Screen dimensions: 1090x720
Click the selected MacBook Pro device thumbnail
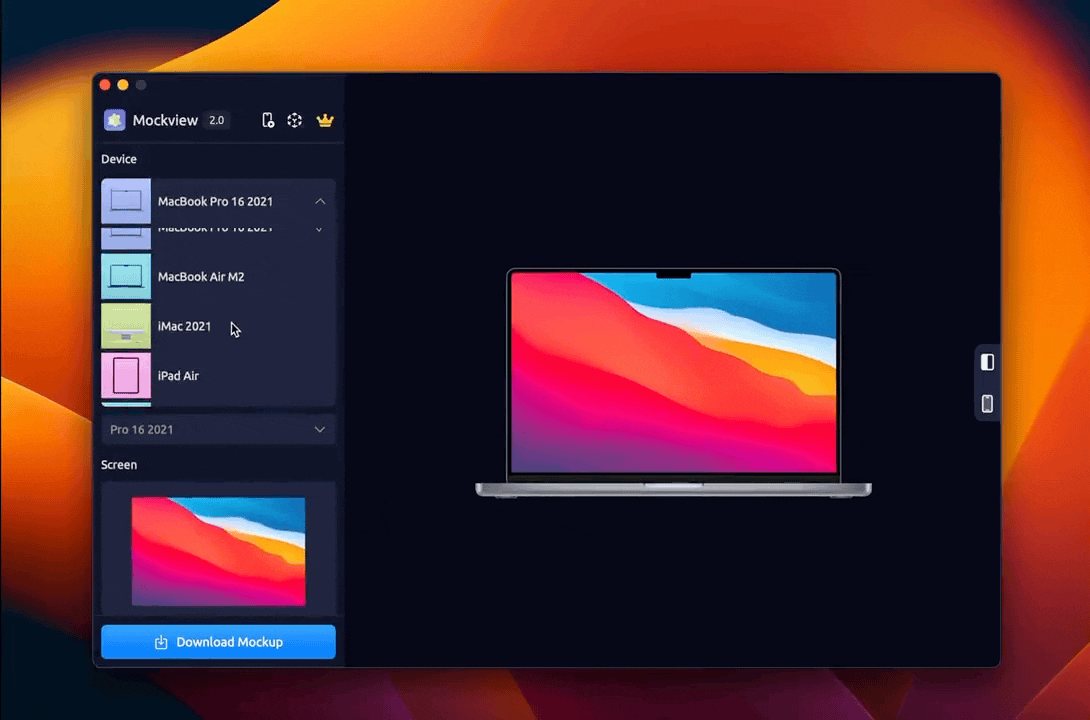[x=126, y=201]
